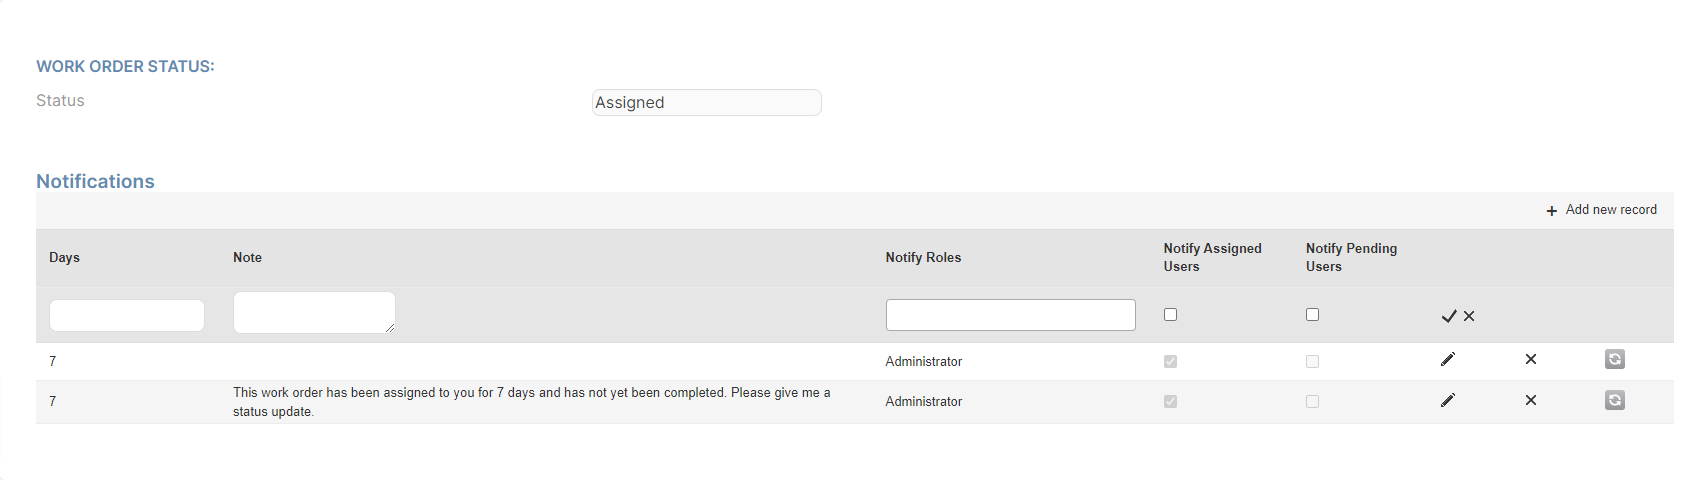Click inside the Note text area
Viewport: 1702px width, 480px height.
314,312
